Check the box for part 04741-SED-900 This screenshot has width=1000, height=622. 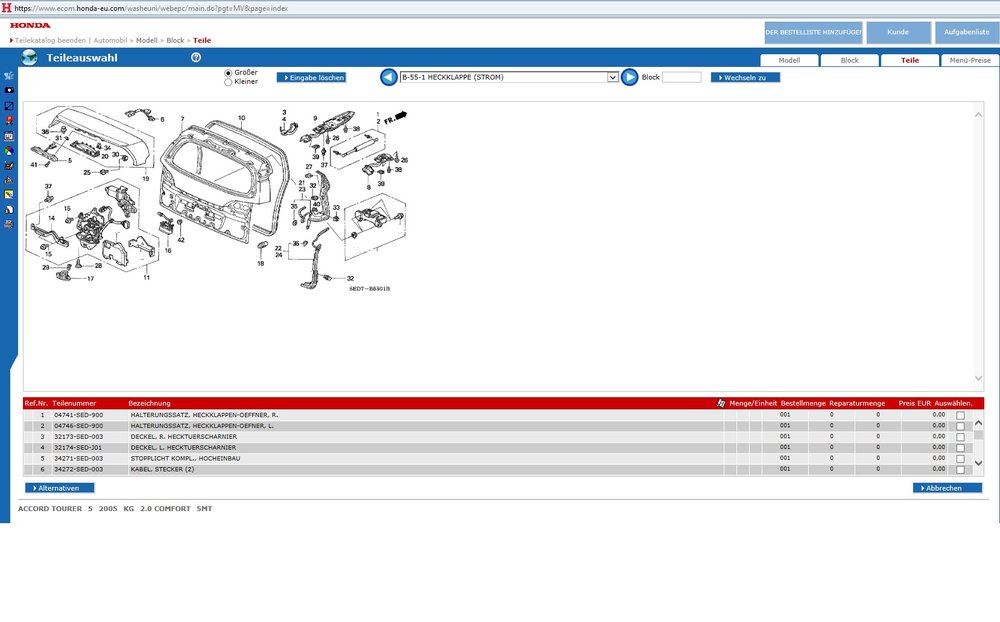point(960,415)
